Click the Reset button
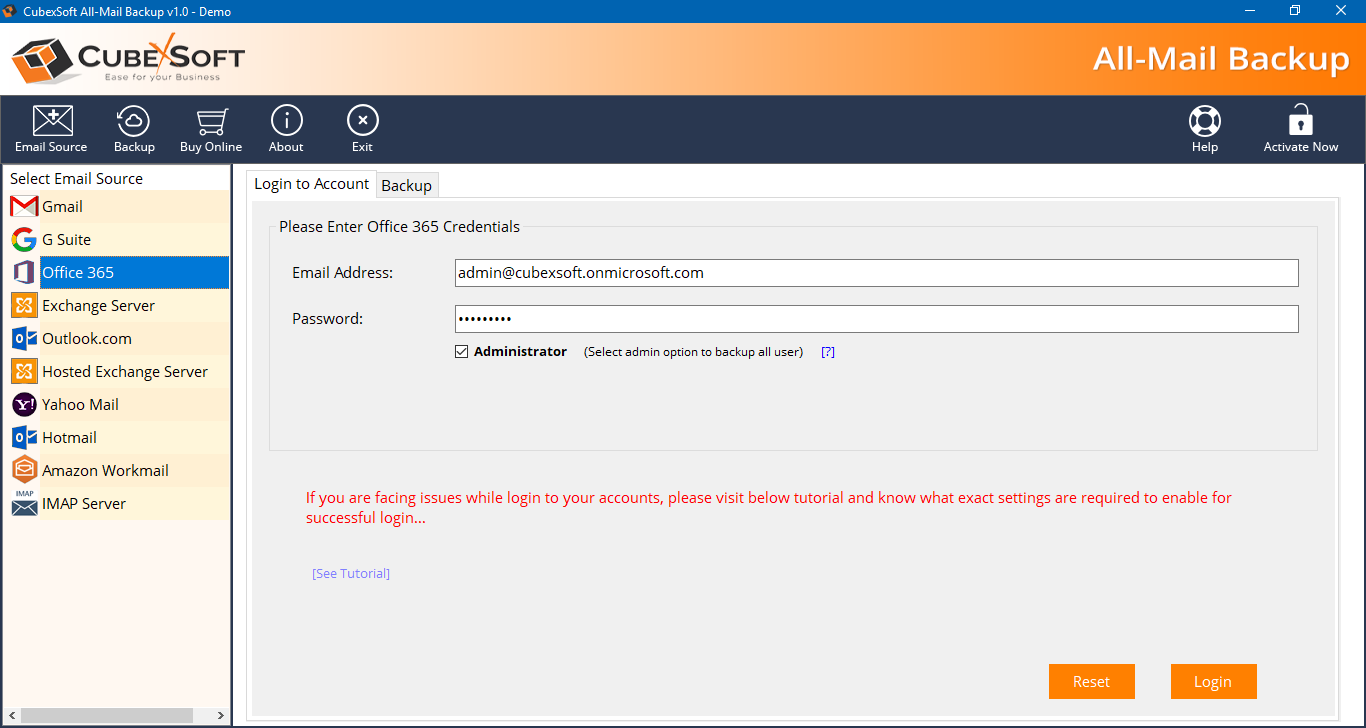1366x728 pixels. [1091, 682]
